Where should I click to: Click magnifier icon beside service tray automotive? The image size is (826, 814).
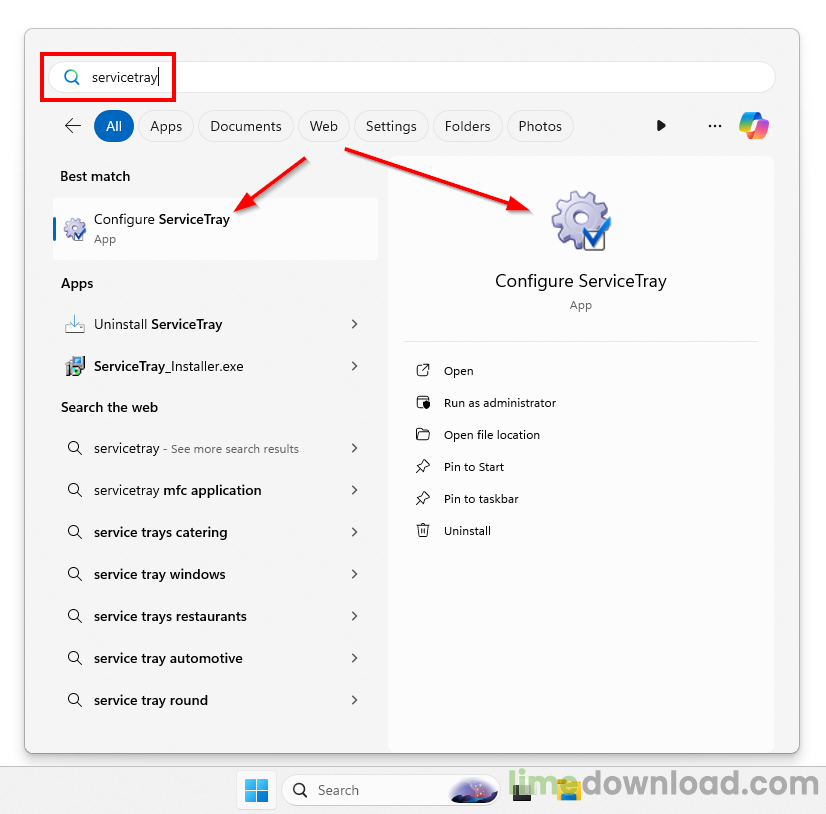point(75,658)
